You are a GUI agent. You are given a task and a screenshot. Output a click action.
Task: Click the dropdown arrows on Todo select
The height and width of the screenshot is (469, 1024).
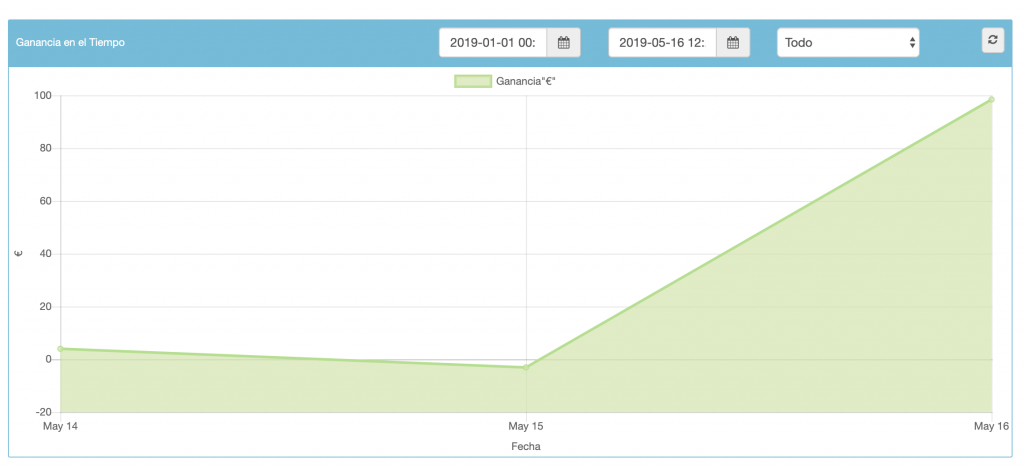912,42
